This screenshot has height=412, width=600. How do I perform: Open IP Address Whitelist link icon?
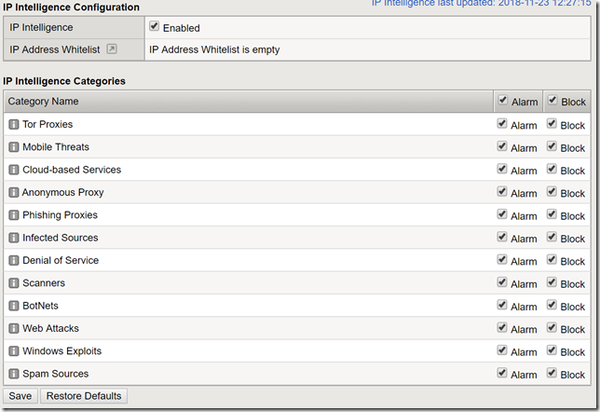[x=112, y=48]
